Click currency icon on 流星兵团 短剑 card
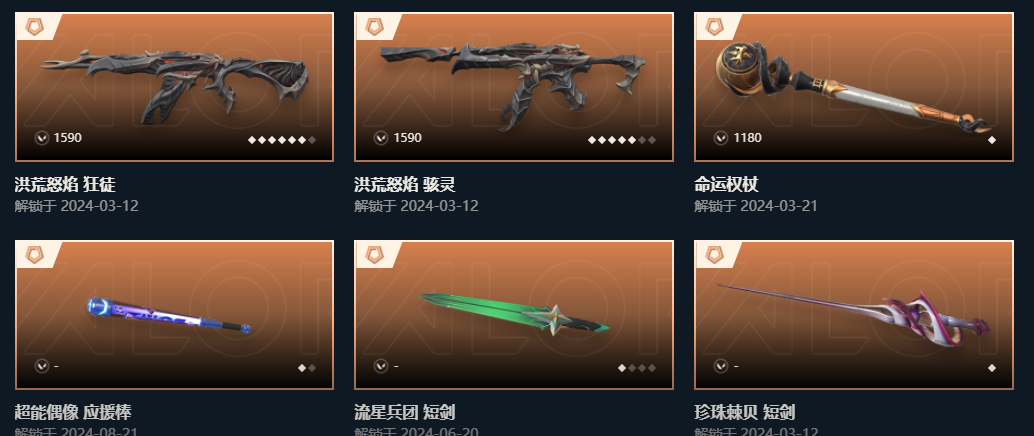Screen dimensions: 1034x436 coord(380,365)
